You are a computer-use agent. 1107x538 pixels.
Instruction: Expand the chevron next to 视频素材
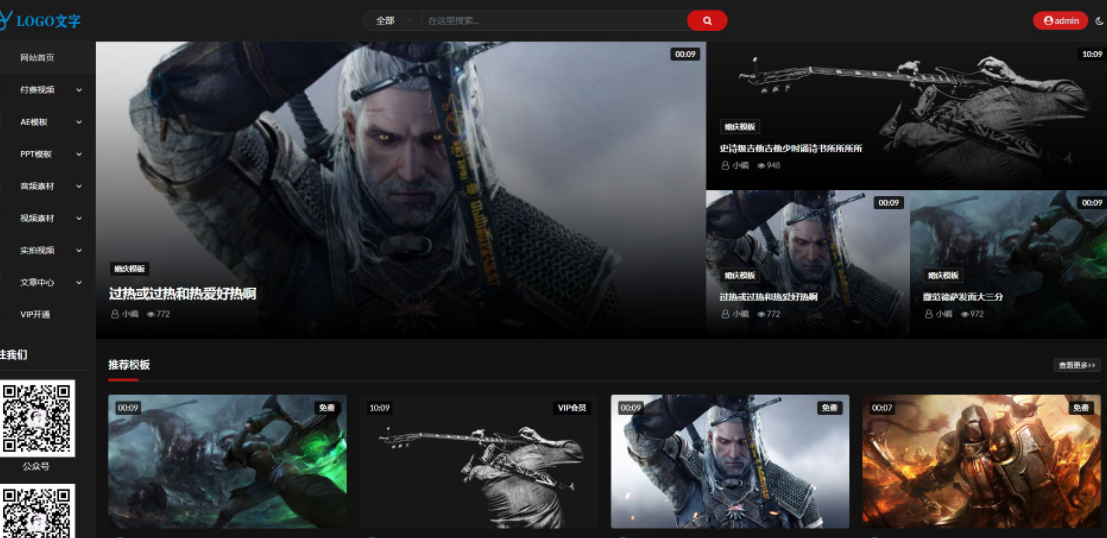[x=78, y=218]
